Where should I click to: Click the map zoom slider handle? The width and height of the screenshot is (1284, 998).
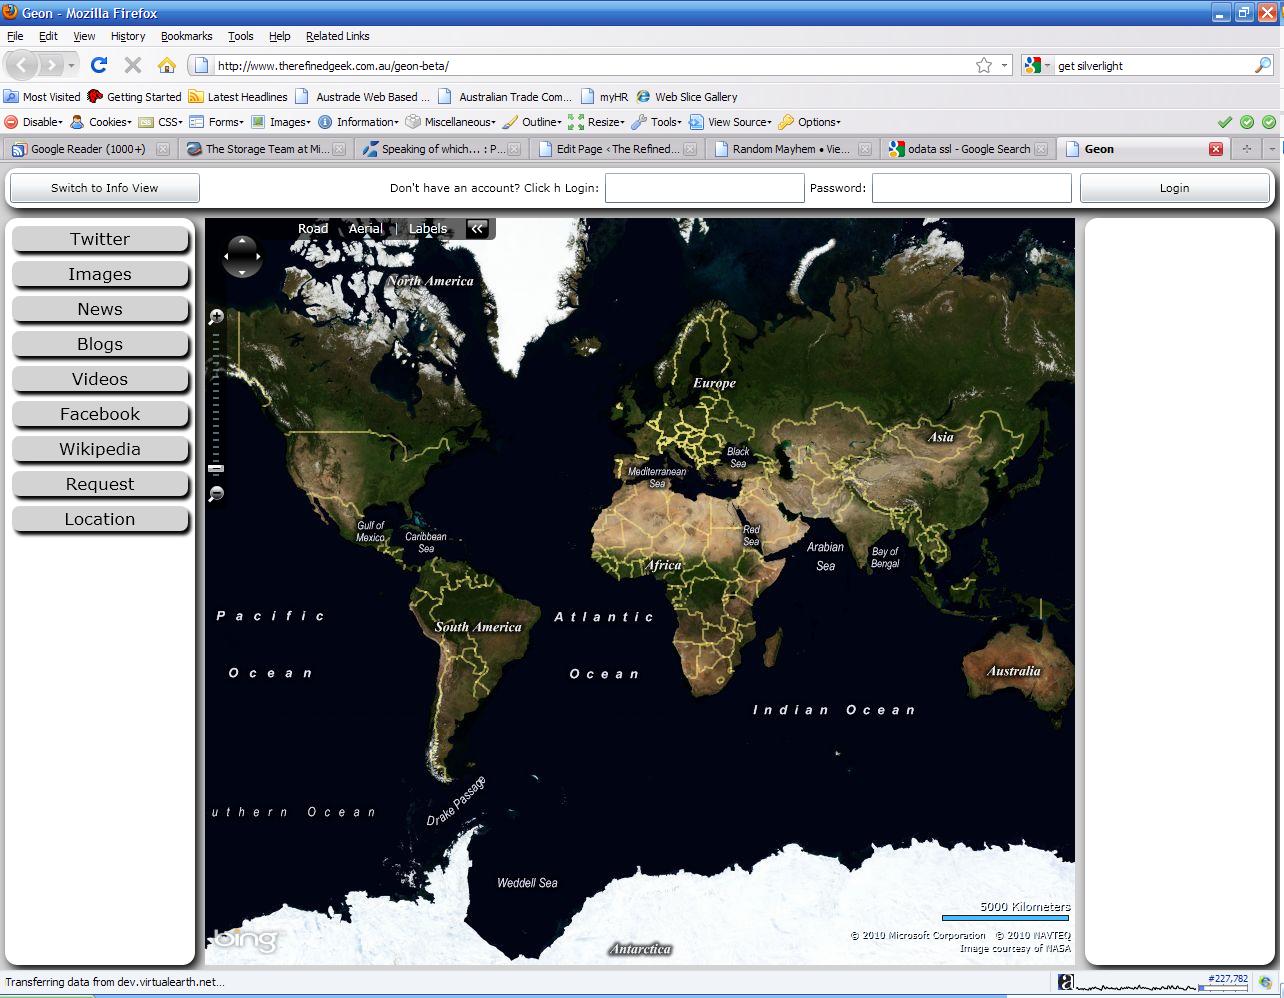point(216,468)
